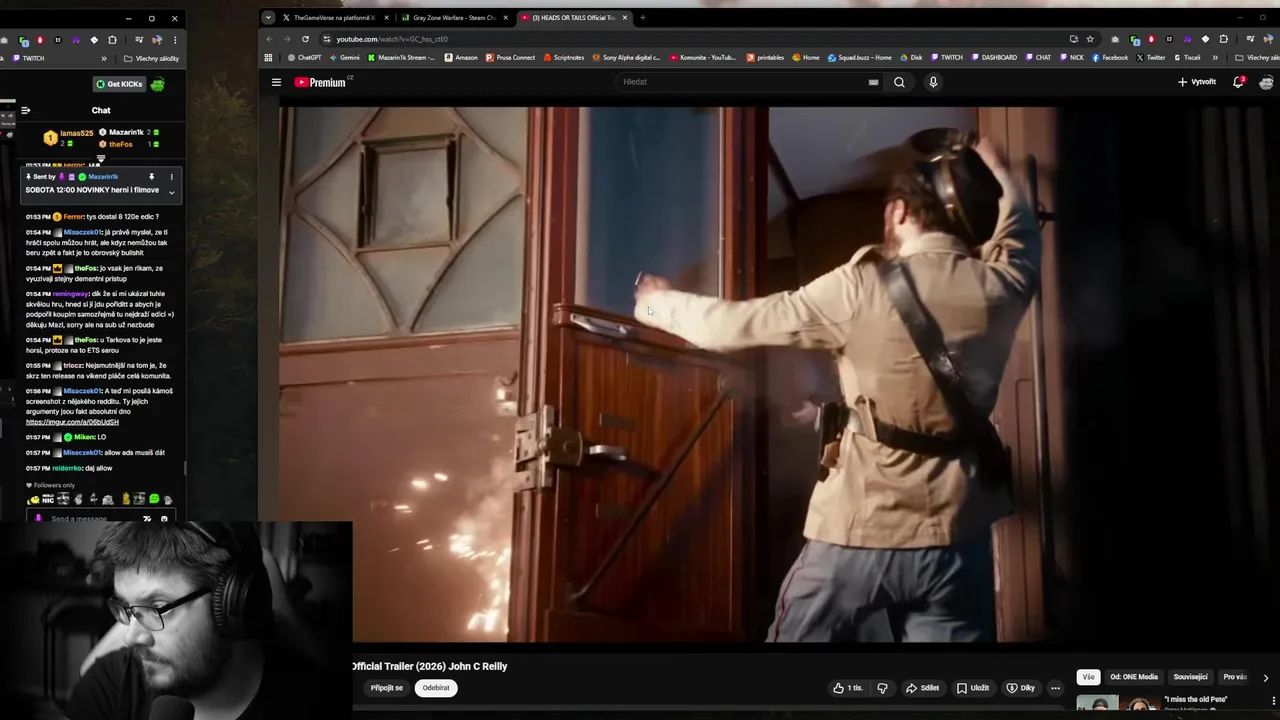Image resolution: width=1280 pixels, height=720 pixels.
Task: Open the apps grid in bookmarks bar
Action: 268,58
